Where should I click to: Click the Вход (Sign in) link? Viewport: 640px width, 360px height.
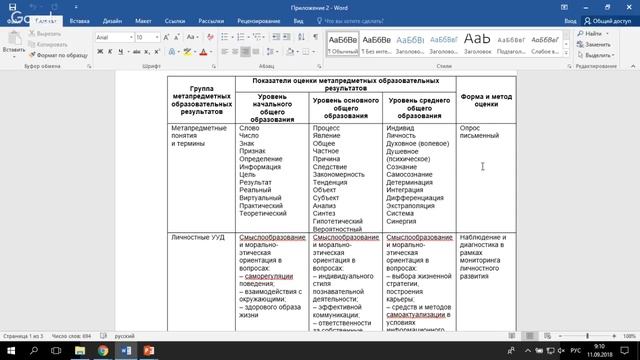tap(570, 21)
